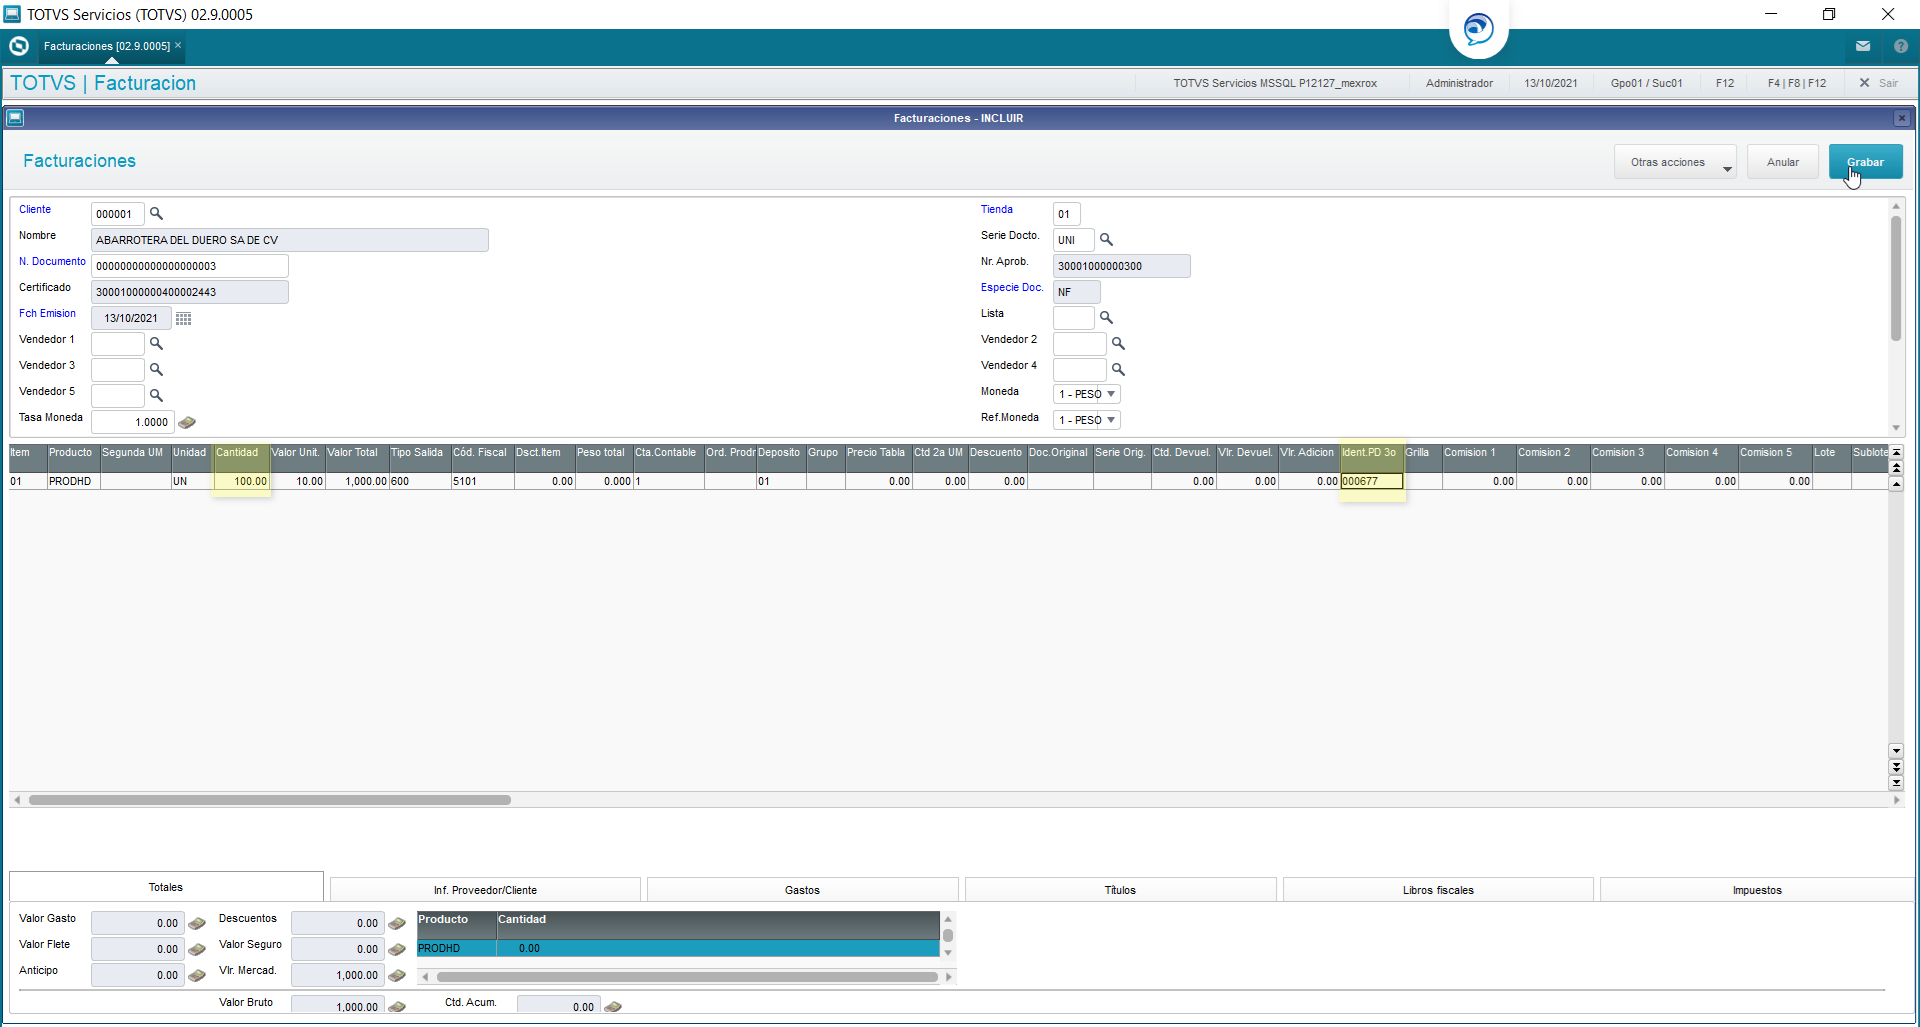Viewport: 1920px width, 1027px height.
Task: Select PRODHD row in totals table
Action: [x=678, y=948]
